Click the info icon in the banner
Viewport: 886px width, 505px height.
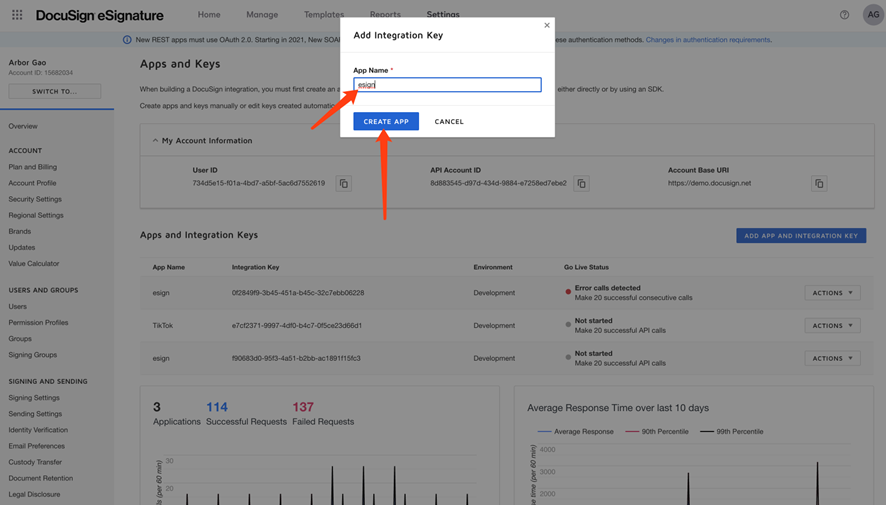click(x=127, y=40)
